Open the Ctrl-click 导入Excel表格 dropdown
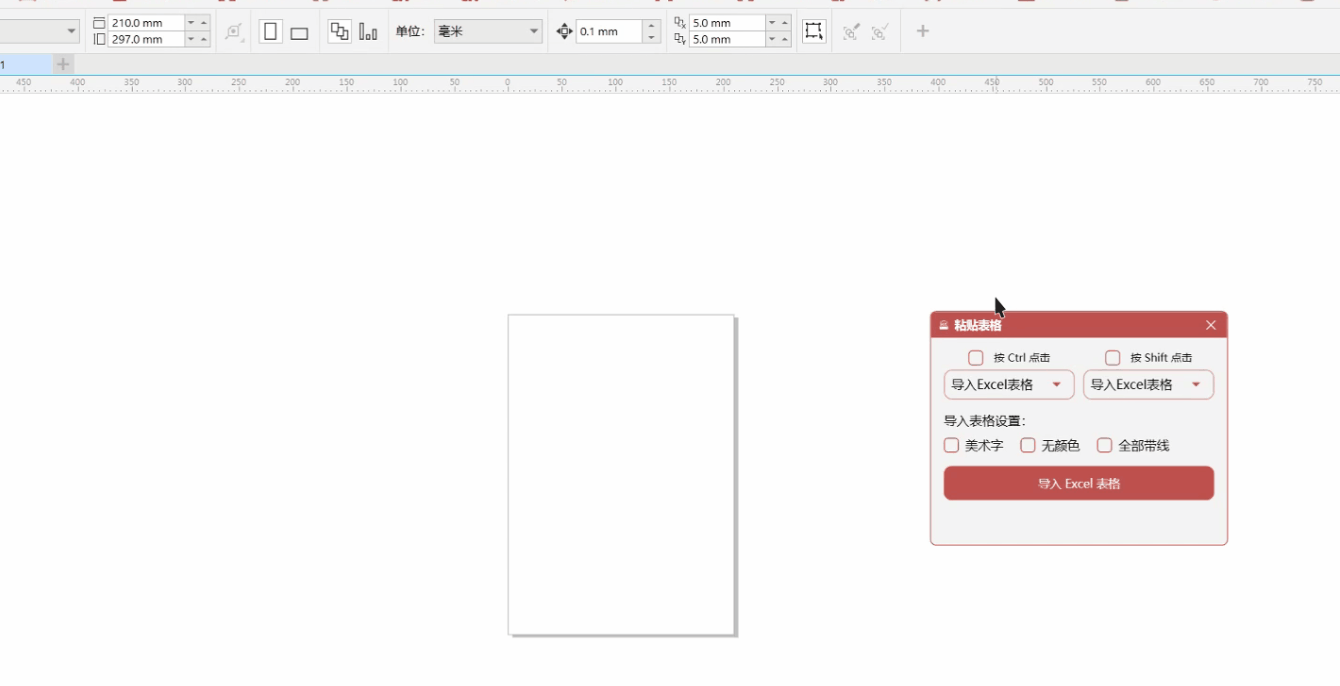1340x686 pixels. [x=1008, y=385]
